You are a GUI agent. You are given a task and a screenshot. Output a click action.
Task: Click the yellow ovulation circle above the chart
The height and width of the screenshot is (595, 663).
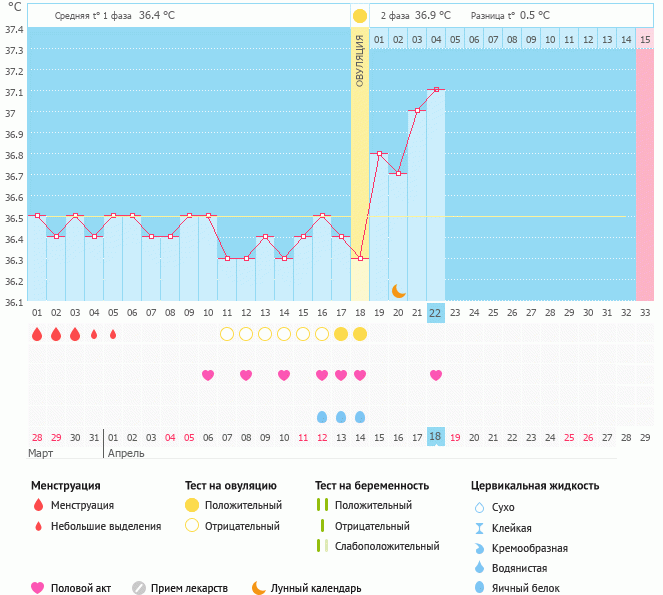(x=360, y=16)
